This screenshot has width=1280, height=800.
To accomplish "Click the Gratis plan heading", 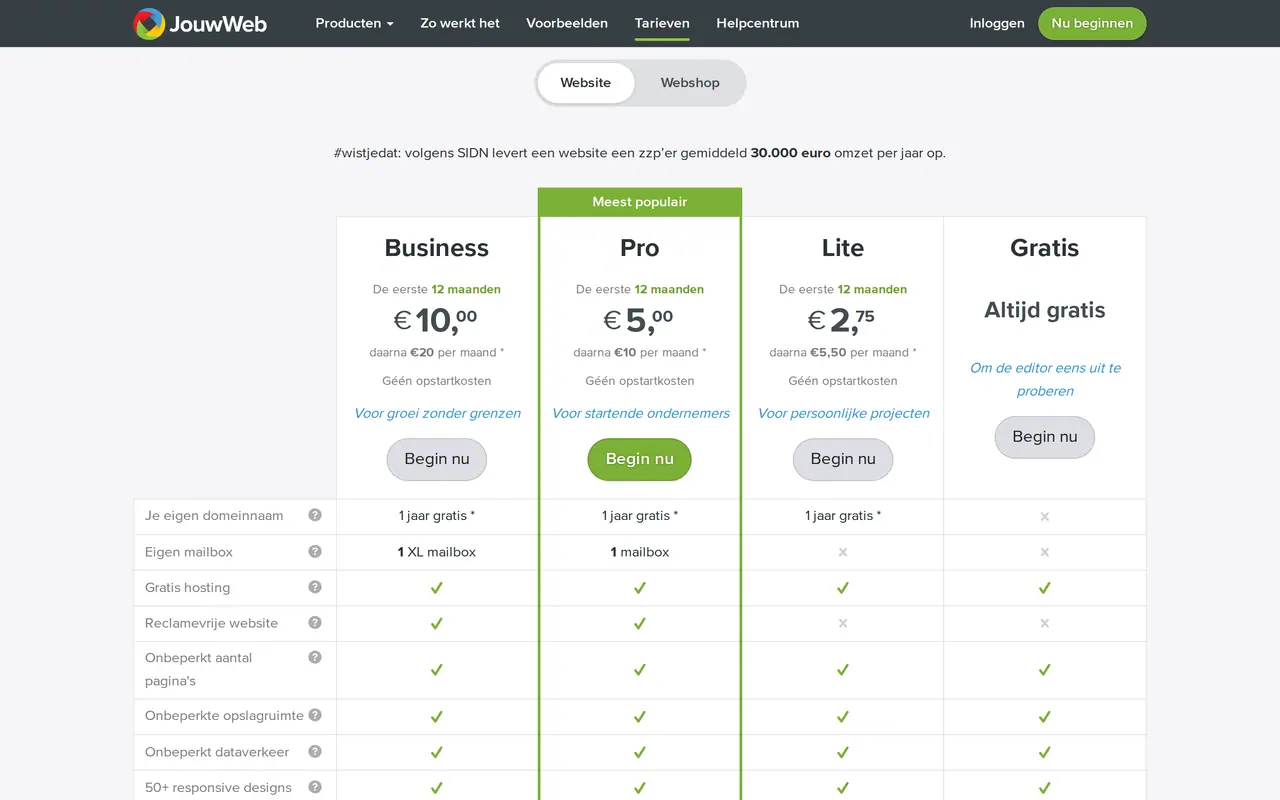I will click(x=1045, y=248).
